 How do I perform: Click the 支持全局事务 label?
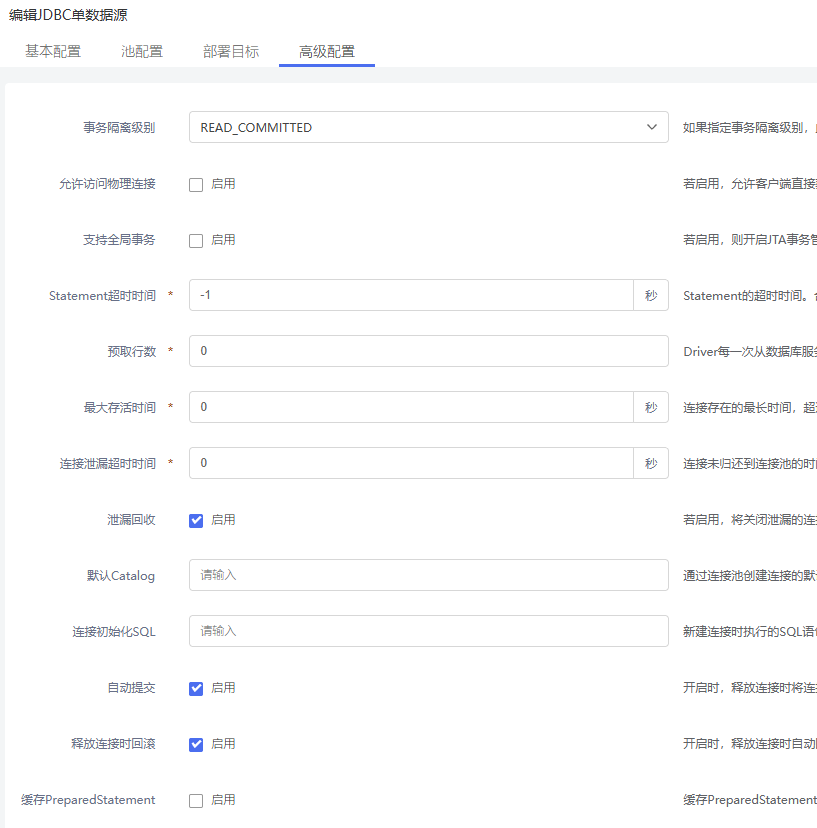[119, 240]
